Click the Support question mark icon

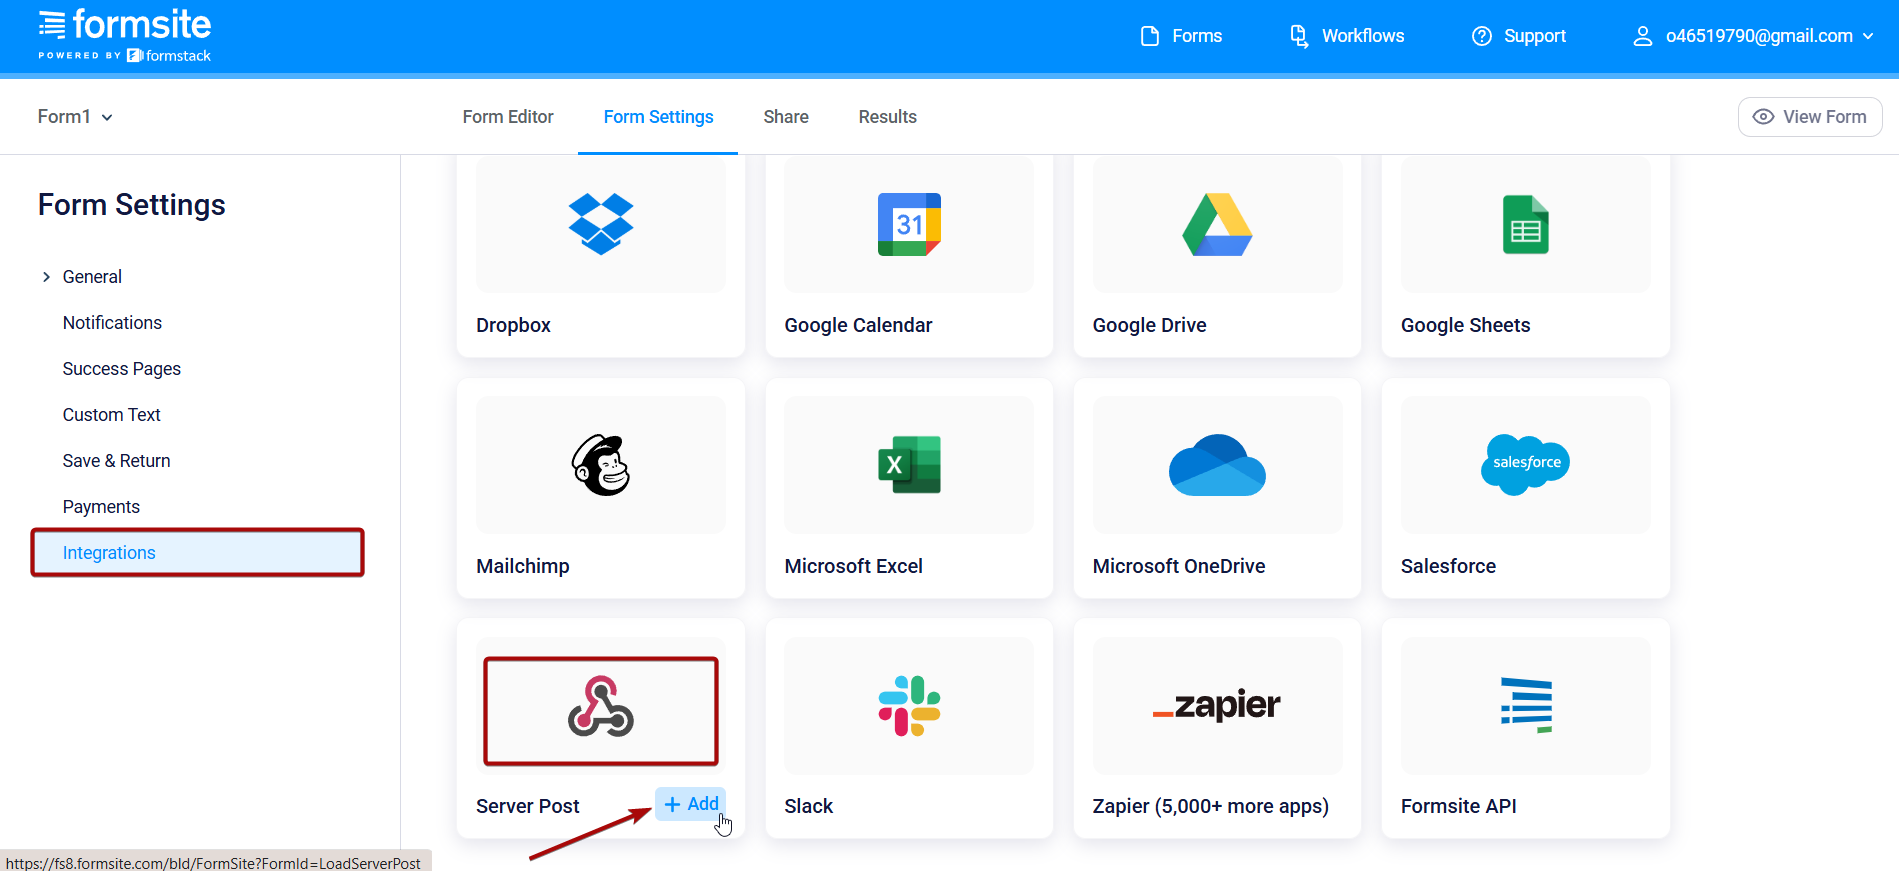click(x=1482, y=36)
